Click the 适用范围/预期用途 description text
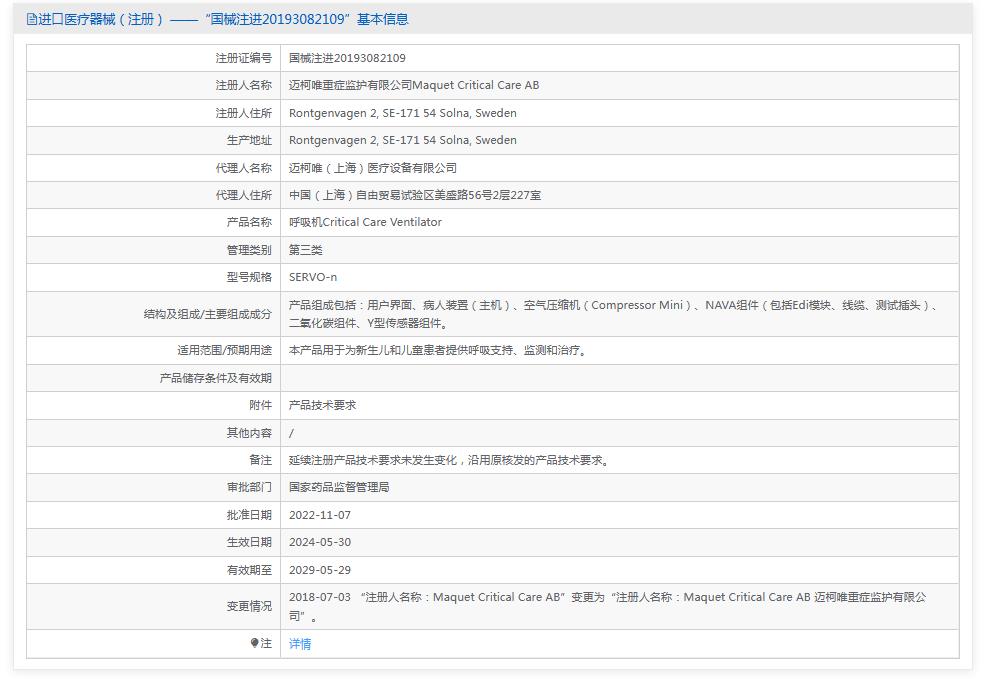Image resolution: width=992 pixels, height=679 pixels. click(438, 350)
